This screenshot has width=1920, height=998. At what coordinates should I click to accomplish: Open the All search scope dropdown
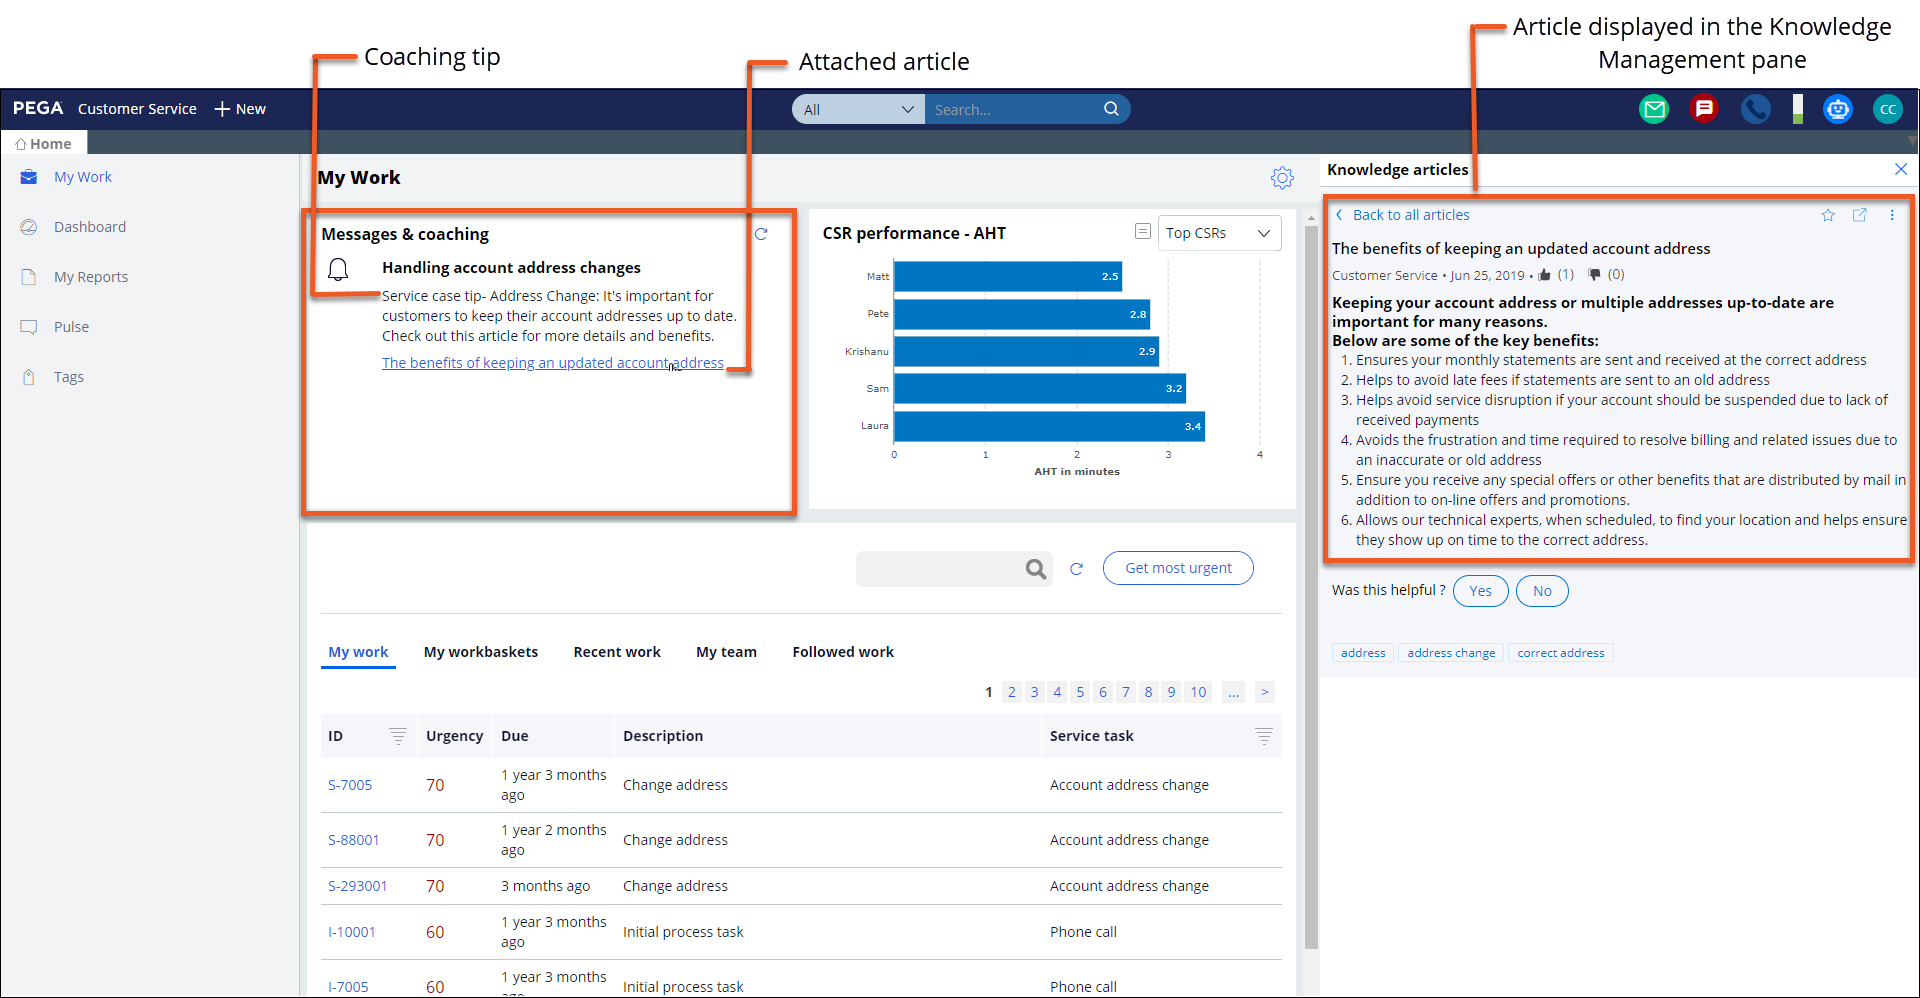(858, 109)
